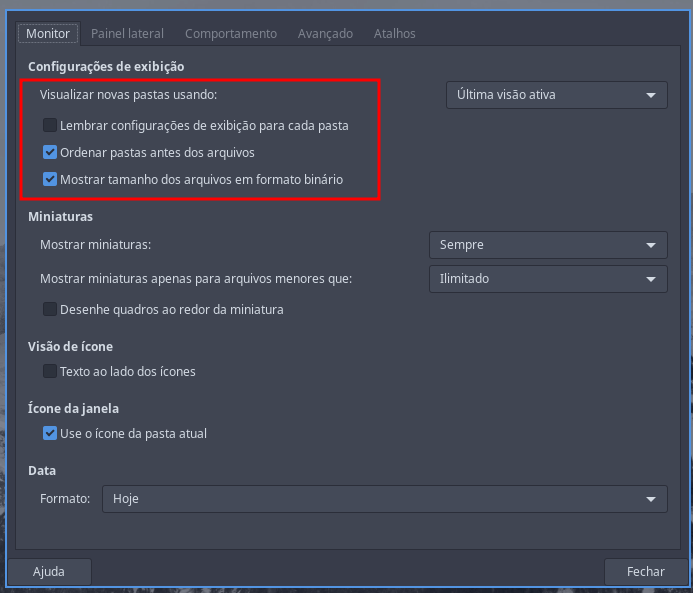Click the Monitor tab
The height and width of the screenshot is (593, 693).
click(48, 33)
